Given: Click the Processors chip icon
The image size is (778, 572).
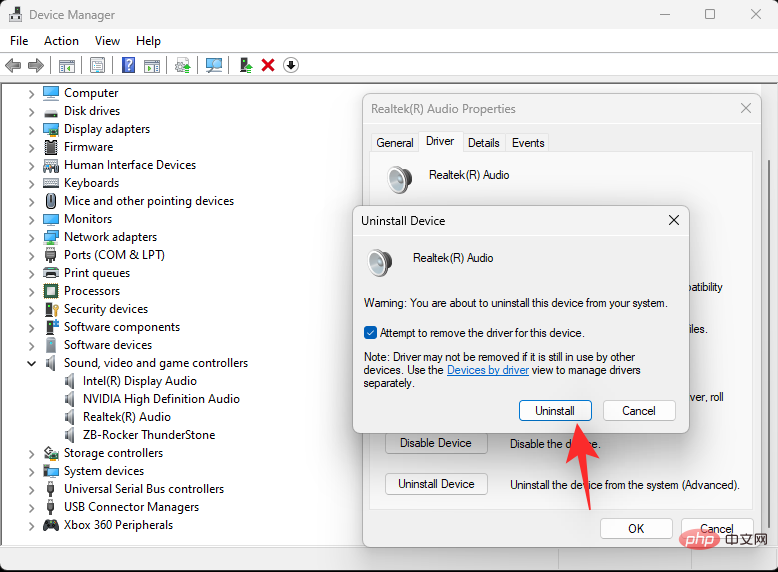Looking at the screenshot, I should (51, 291).
